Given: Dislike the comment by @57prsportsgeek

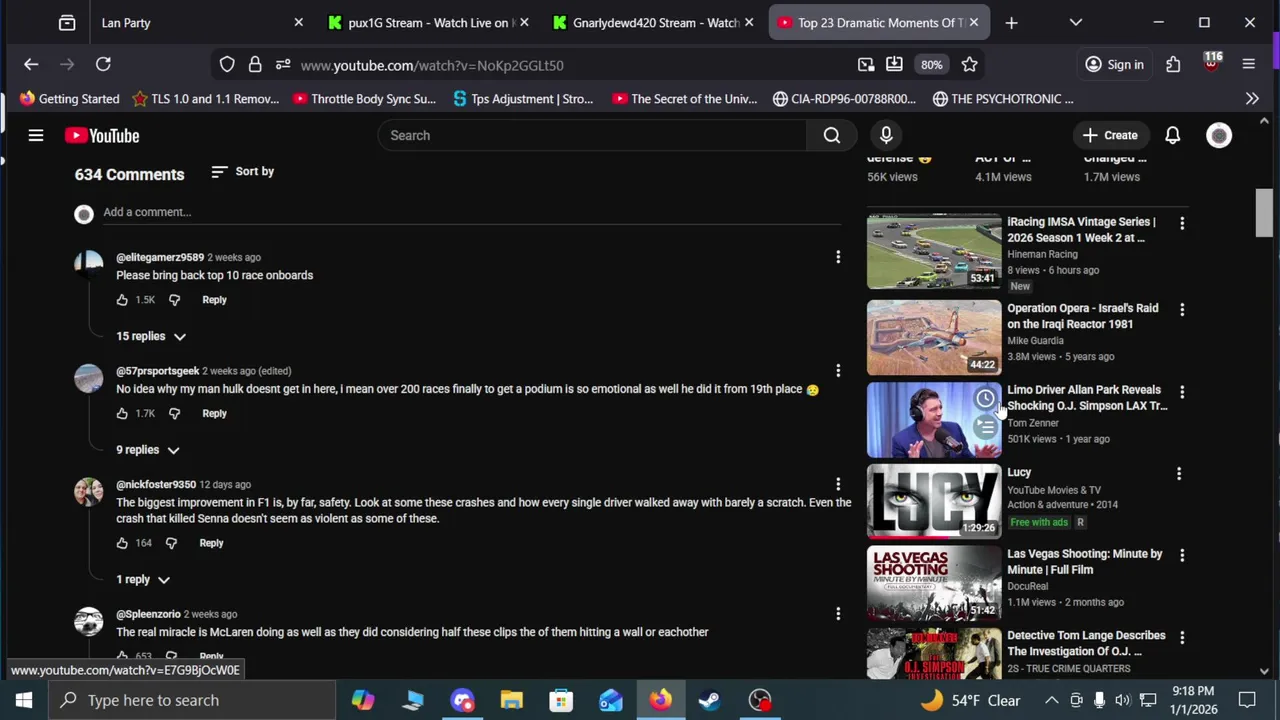Looking at the screenshot, I should (174, 413).
